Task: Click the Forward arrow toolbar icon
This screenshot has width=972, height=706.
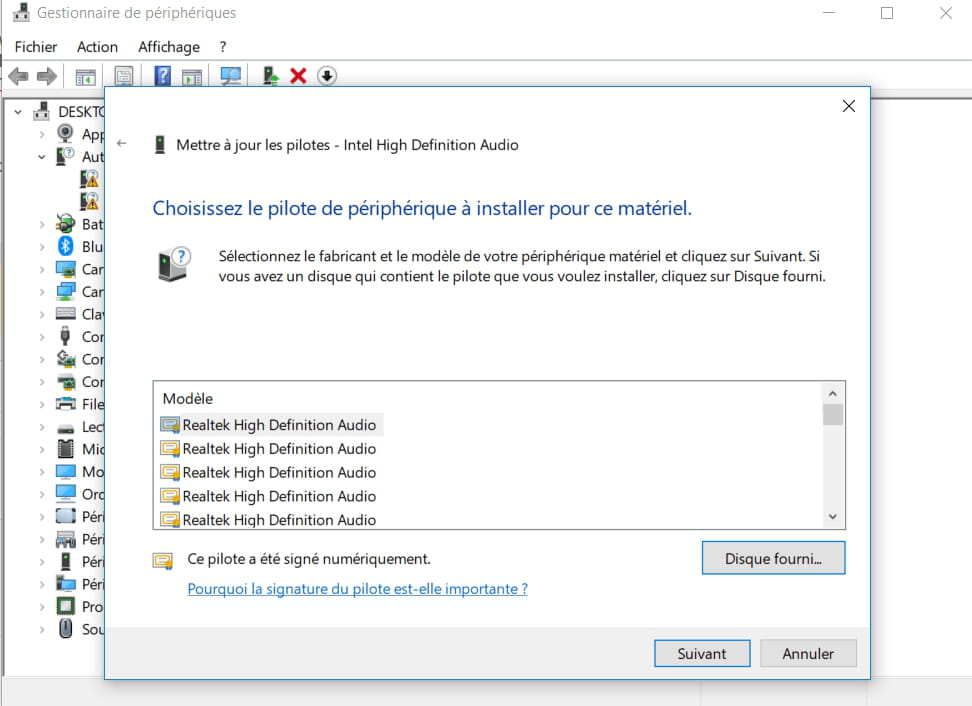Action: tap(46, 76)
